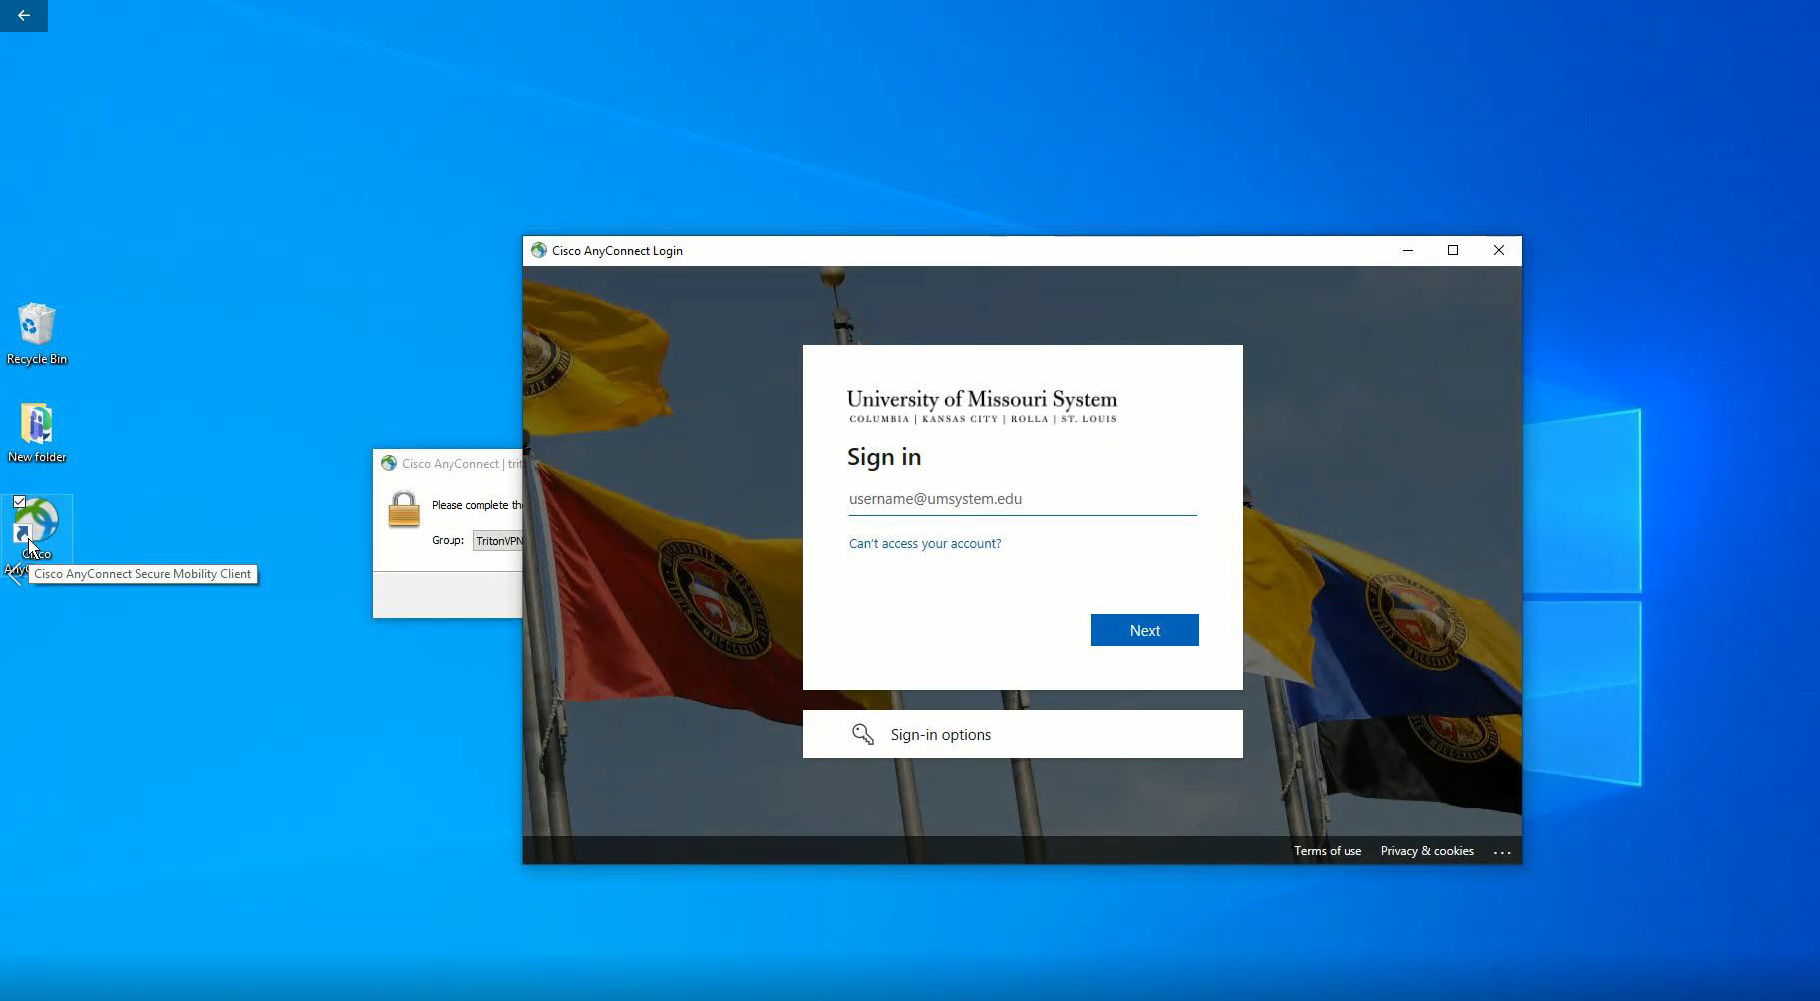Viewport: 1820px width, 1001px height.
Task: Maximize the Cisco AnyConnect Login window
Action: click(x=1453, y=251)
